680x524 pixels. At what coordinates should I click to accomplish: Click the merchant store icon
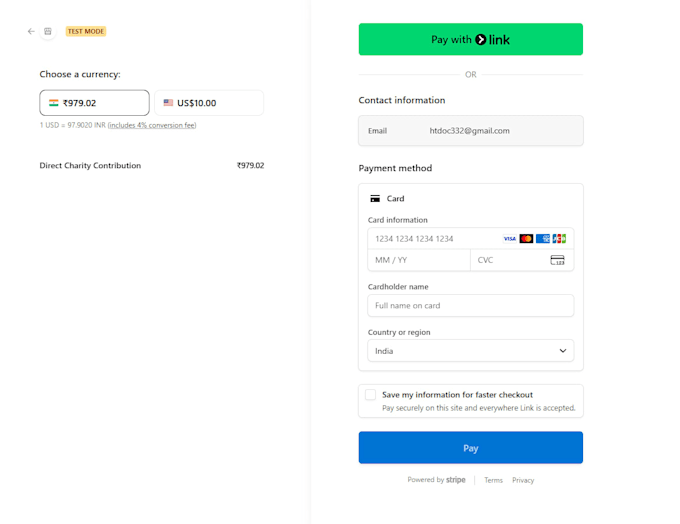(48, 31)
